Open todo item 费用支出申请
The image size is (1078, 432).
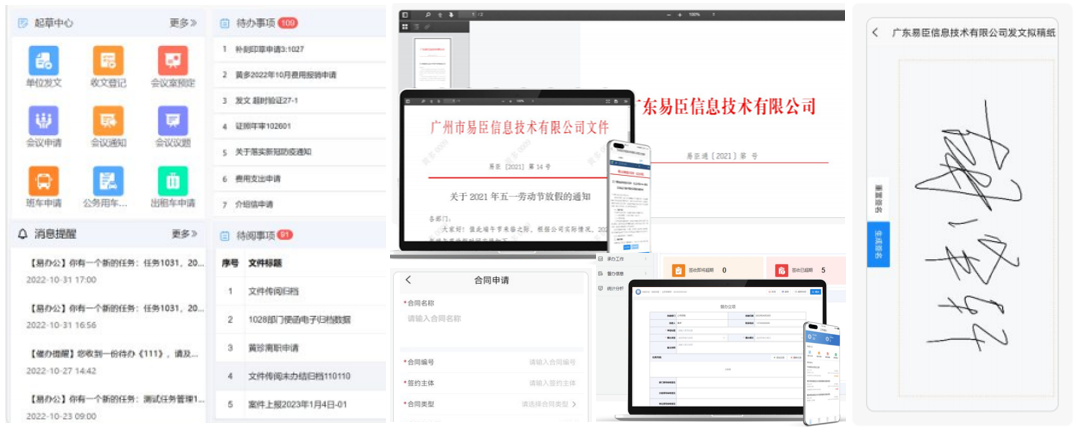click(x=300, y=178)
